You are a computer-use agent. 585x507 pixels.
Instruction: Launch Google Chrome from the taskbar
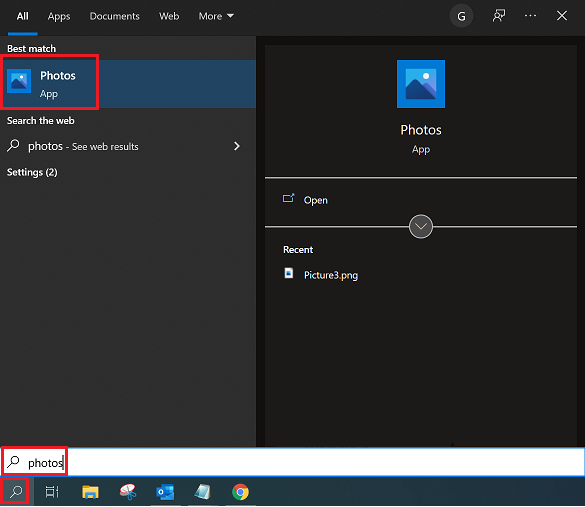tap(240, 492)
